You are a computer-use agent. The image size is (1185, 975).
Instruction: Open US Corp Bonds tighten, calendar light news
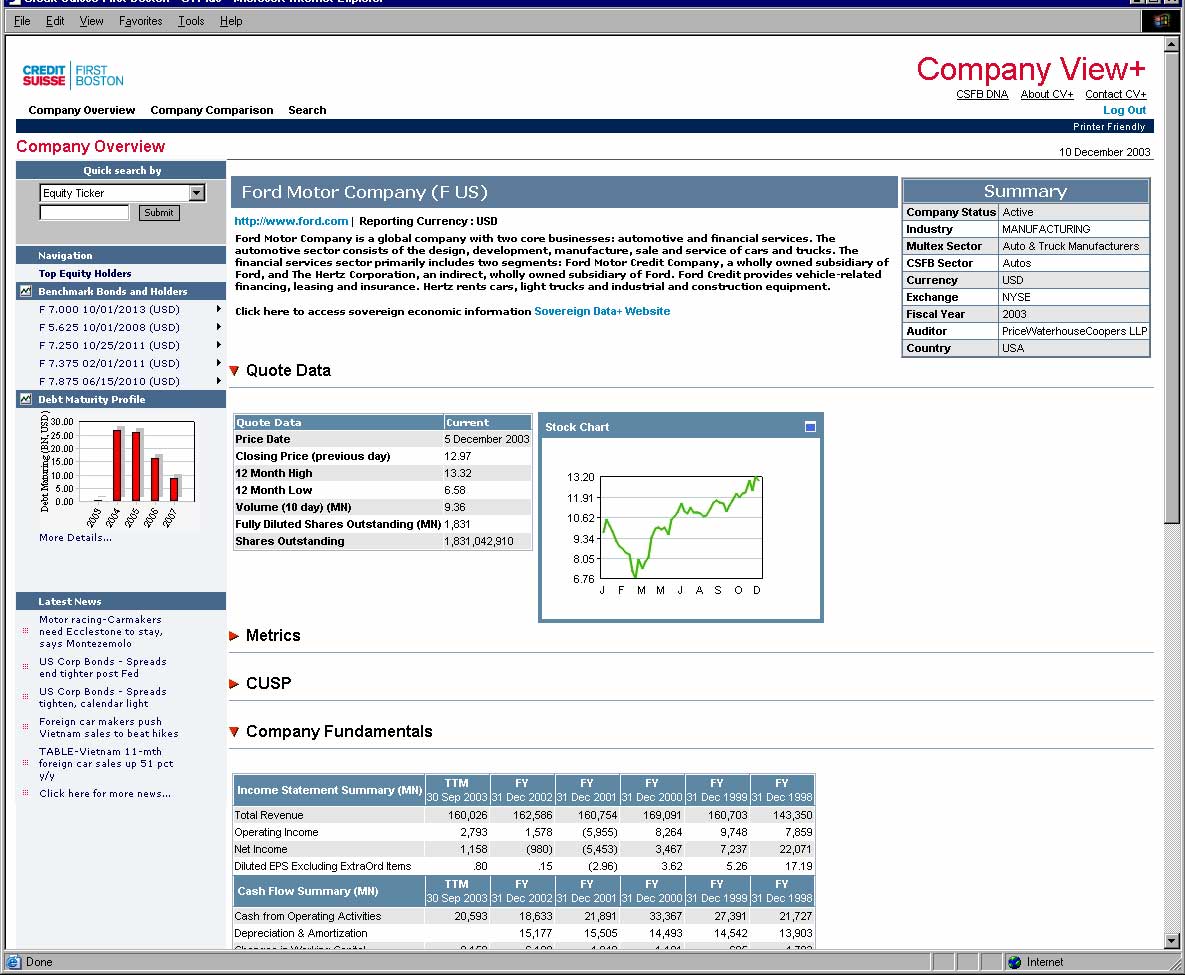pyautogui.click(x=103, y=697)
